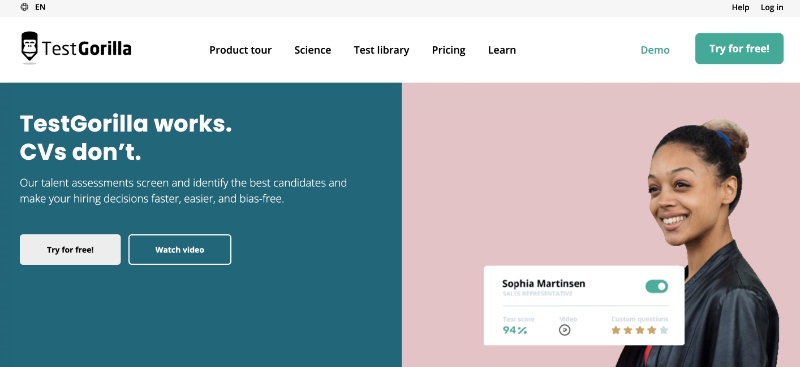The width and height of the screenshot is (800, 367).
Task: Click the white Try for free! hero button
Action: pos(70,250)
